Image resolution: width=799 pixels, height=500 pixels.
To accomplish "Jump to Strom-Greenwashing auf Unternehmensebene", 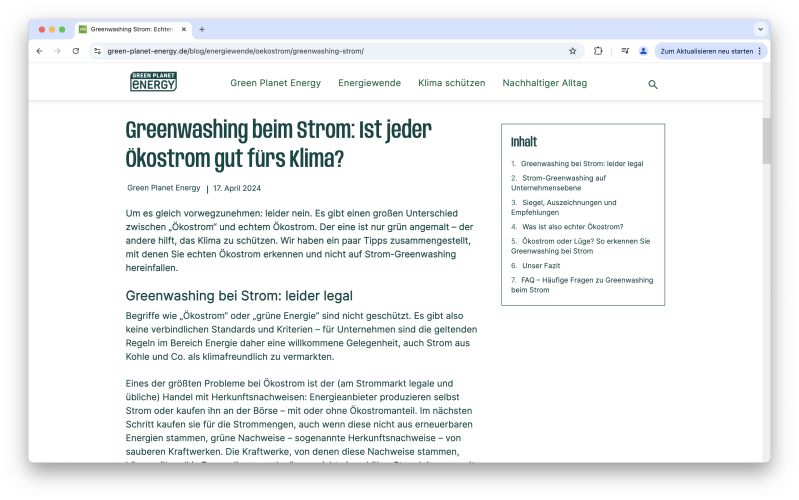I will (558, 183).
